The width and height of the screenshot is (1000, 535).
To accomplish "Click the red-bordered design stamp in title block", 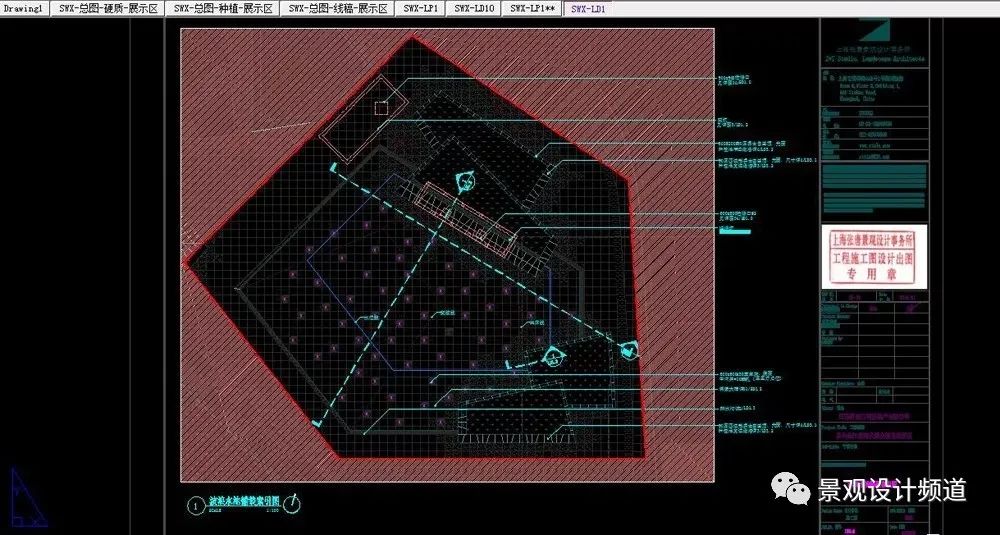I will click(x=874, y=257).
